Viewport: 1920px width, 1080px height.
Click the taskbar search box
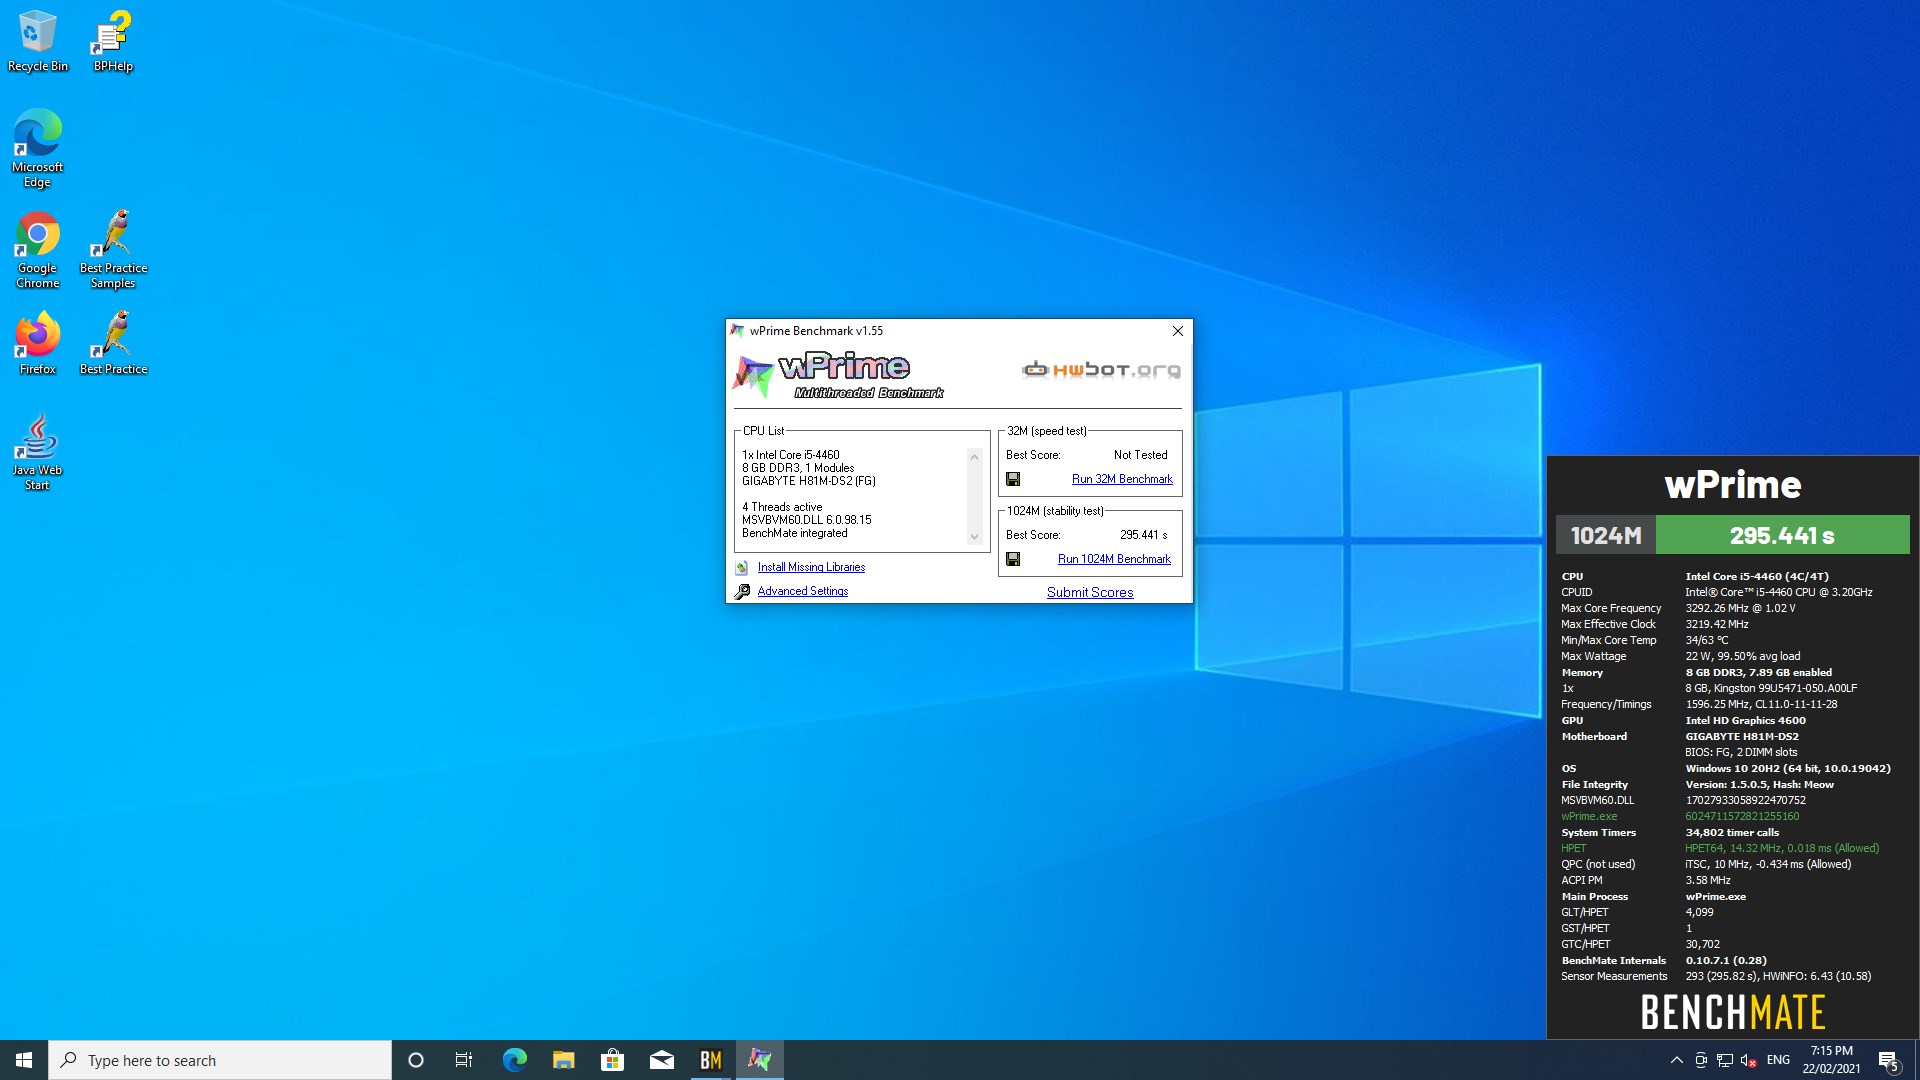[x=220, y=1060]
